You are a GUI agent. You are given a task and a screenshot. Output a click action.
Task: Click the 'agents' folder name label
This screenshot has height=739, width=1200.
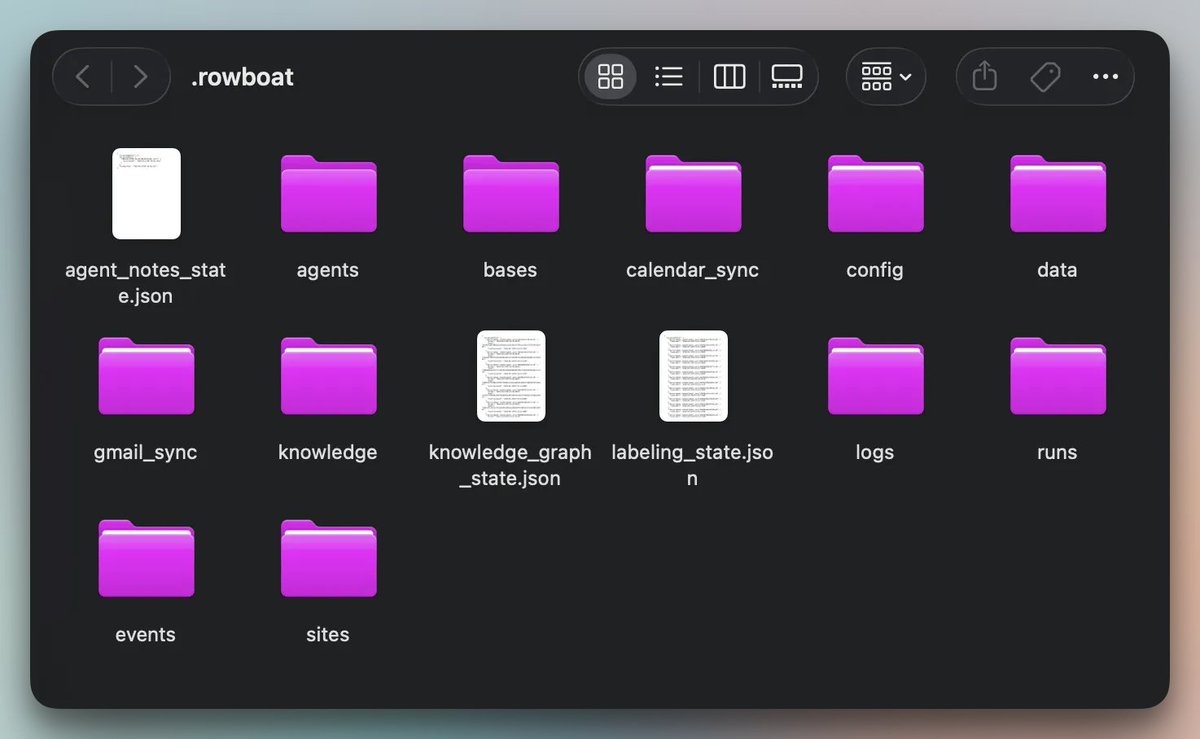328,270
